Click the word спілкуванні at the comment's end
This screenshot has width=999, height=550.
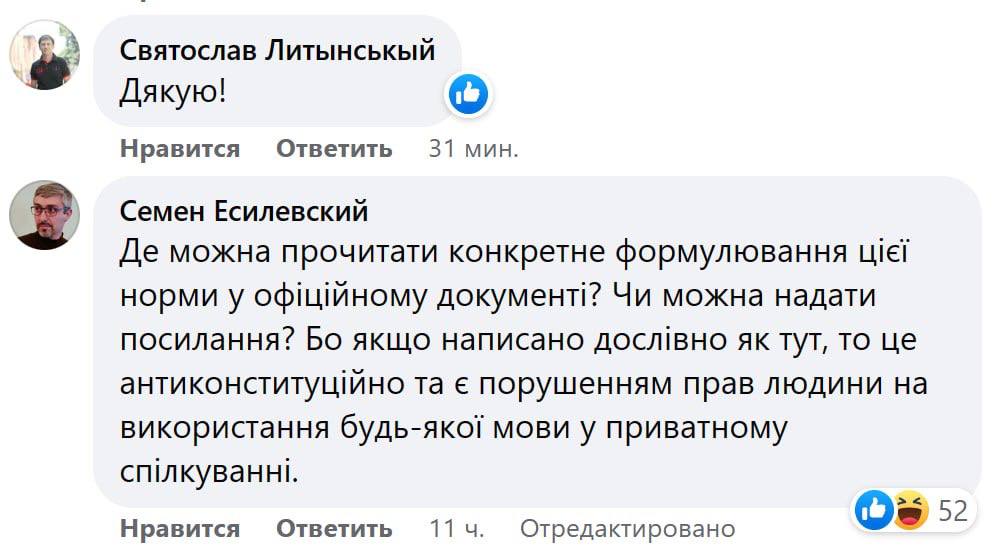click(x=208, y=470)
